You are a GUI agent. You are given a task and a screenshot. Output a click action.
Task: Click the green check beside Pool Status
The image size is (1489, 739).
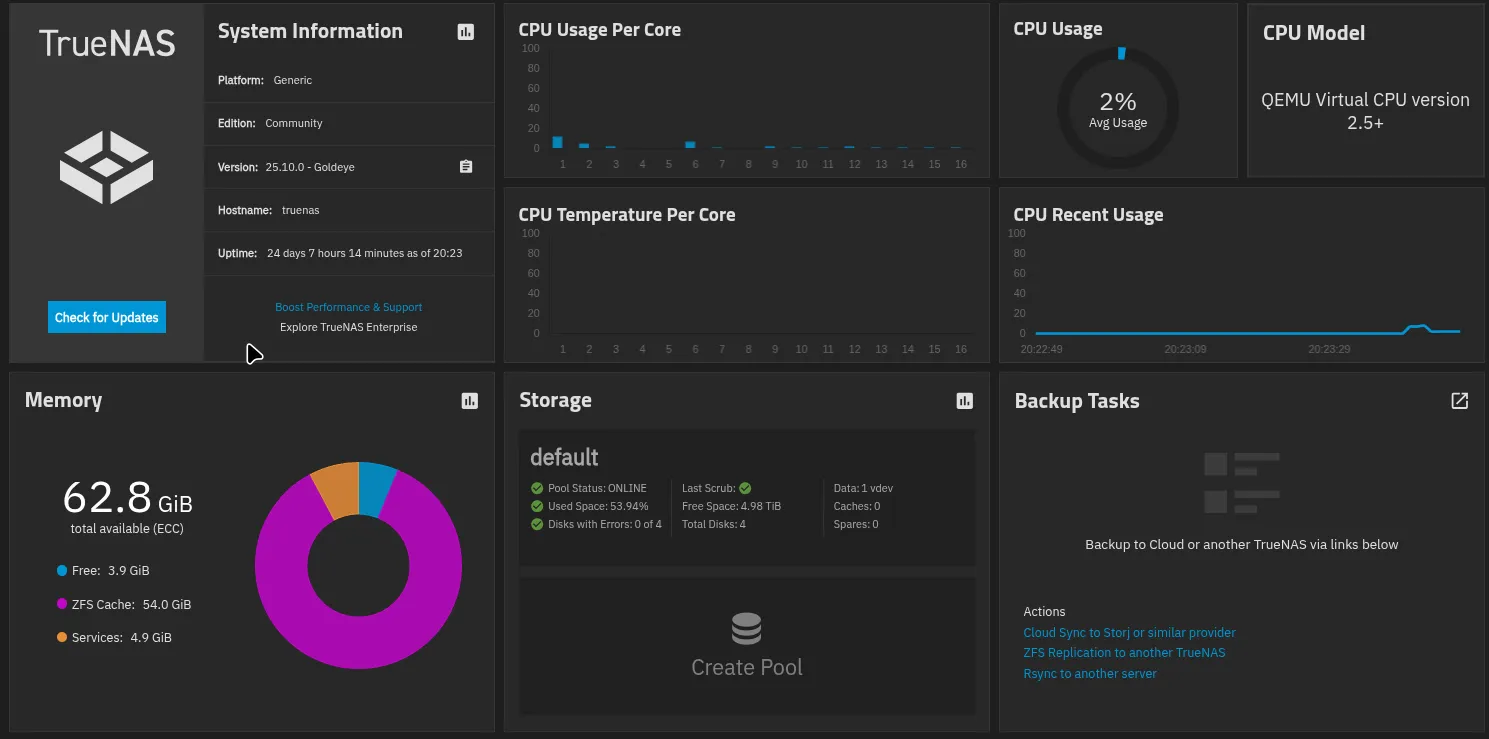point(538,488)
